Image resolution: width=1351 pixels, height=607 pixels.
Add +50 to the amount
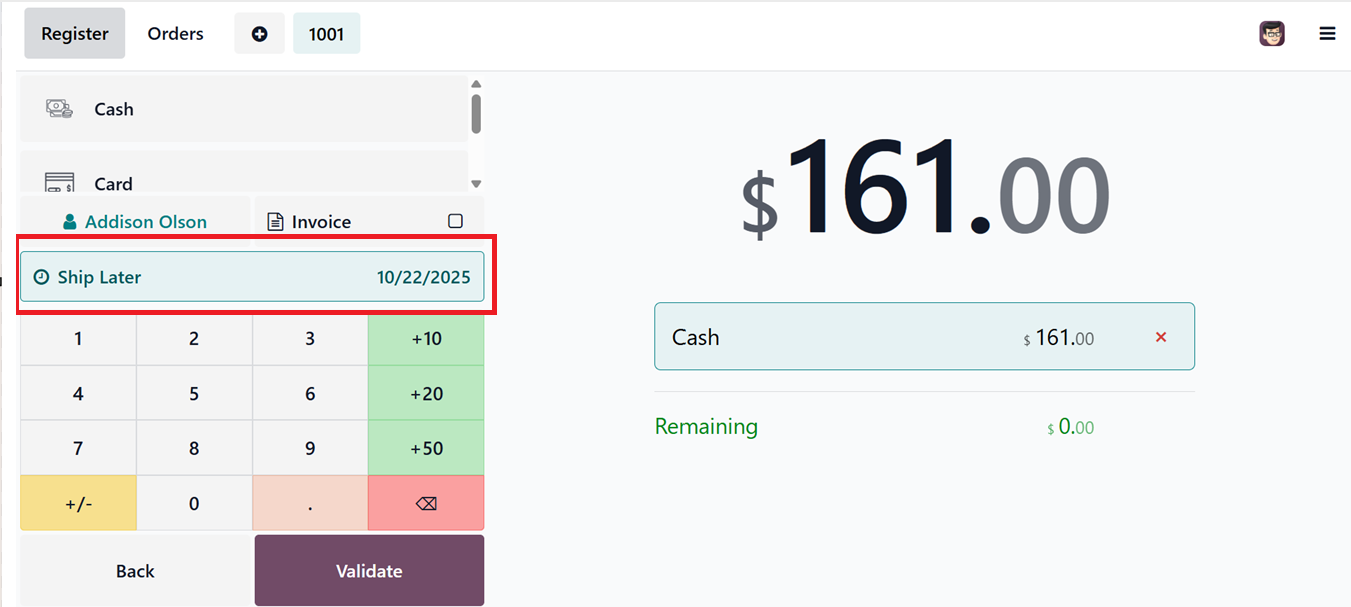pyautogui.click(x=426, y=449)
